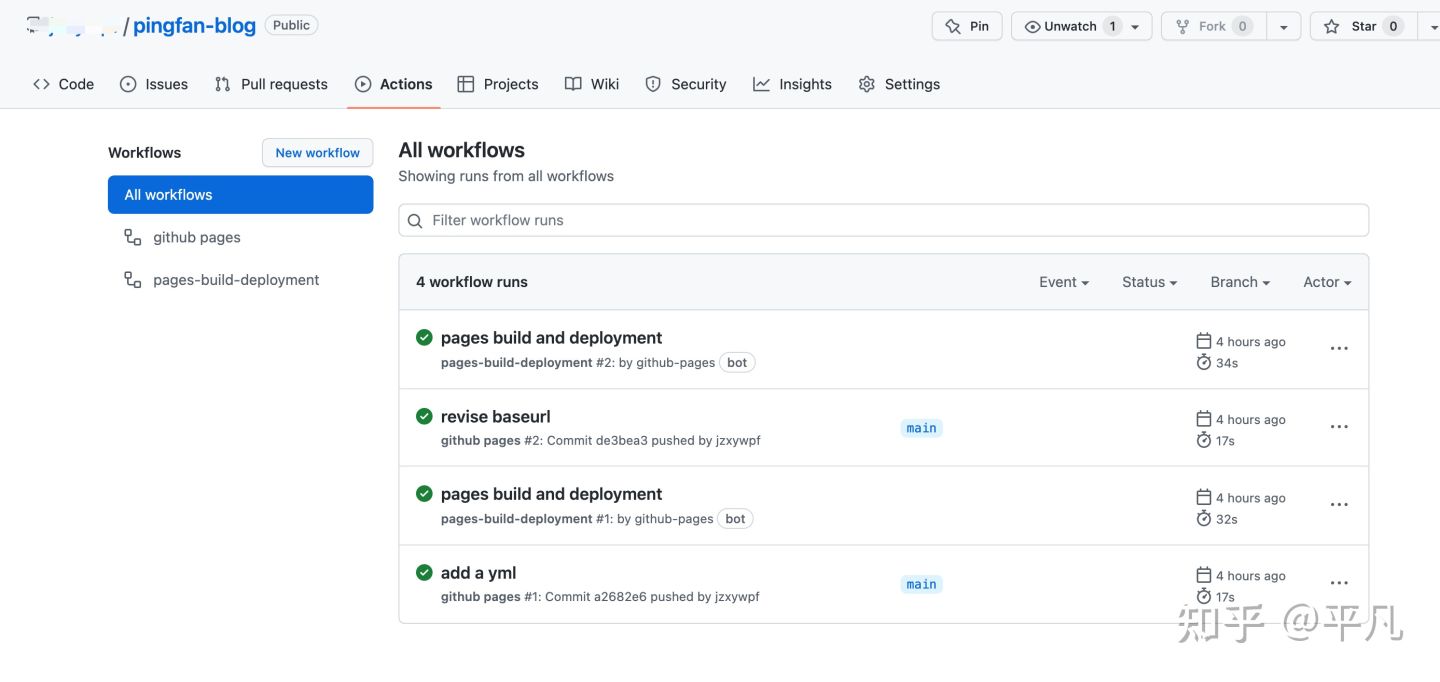The image size is (1440, 682).
Task: Star the repository
Action: pyautogui.click(x=1363, y=26)
